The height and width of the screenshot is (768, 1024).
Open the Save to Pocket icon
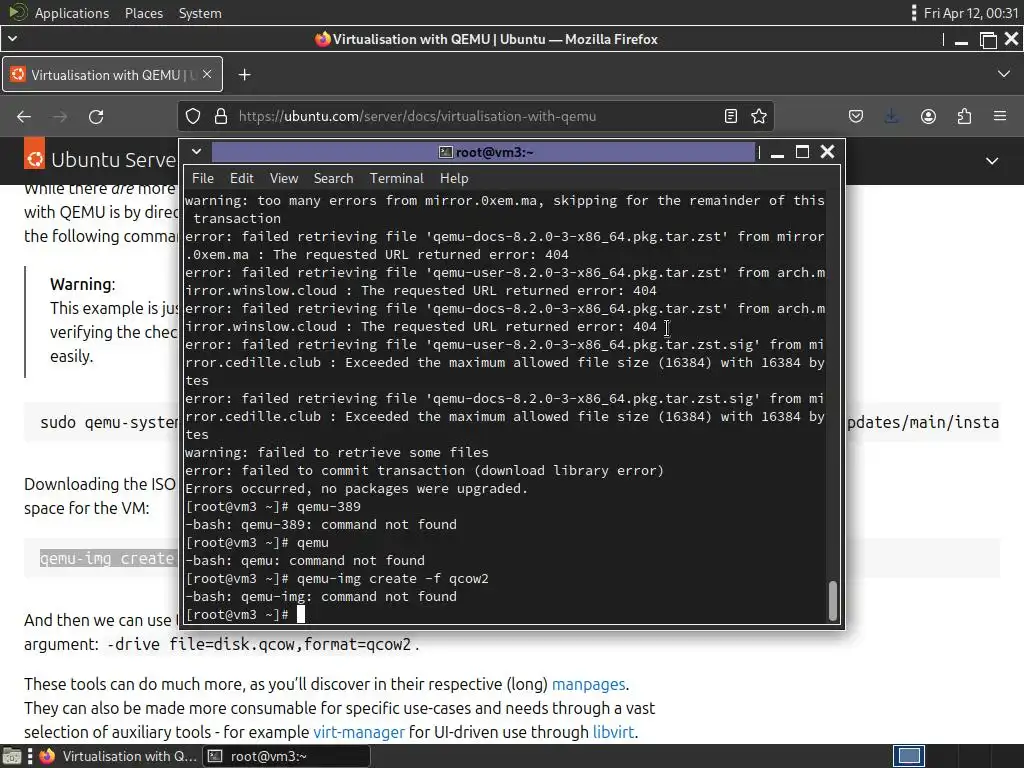[856, 116]
